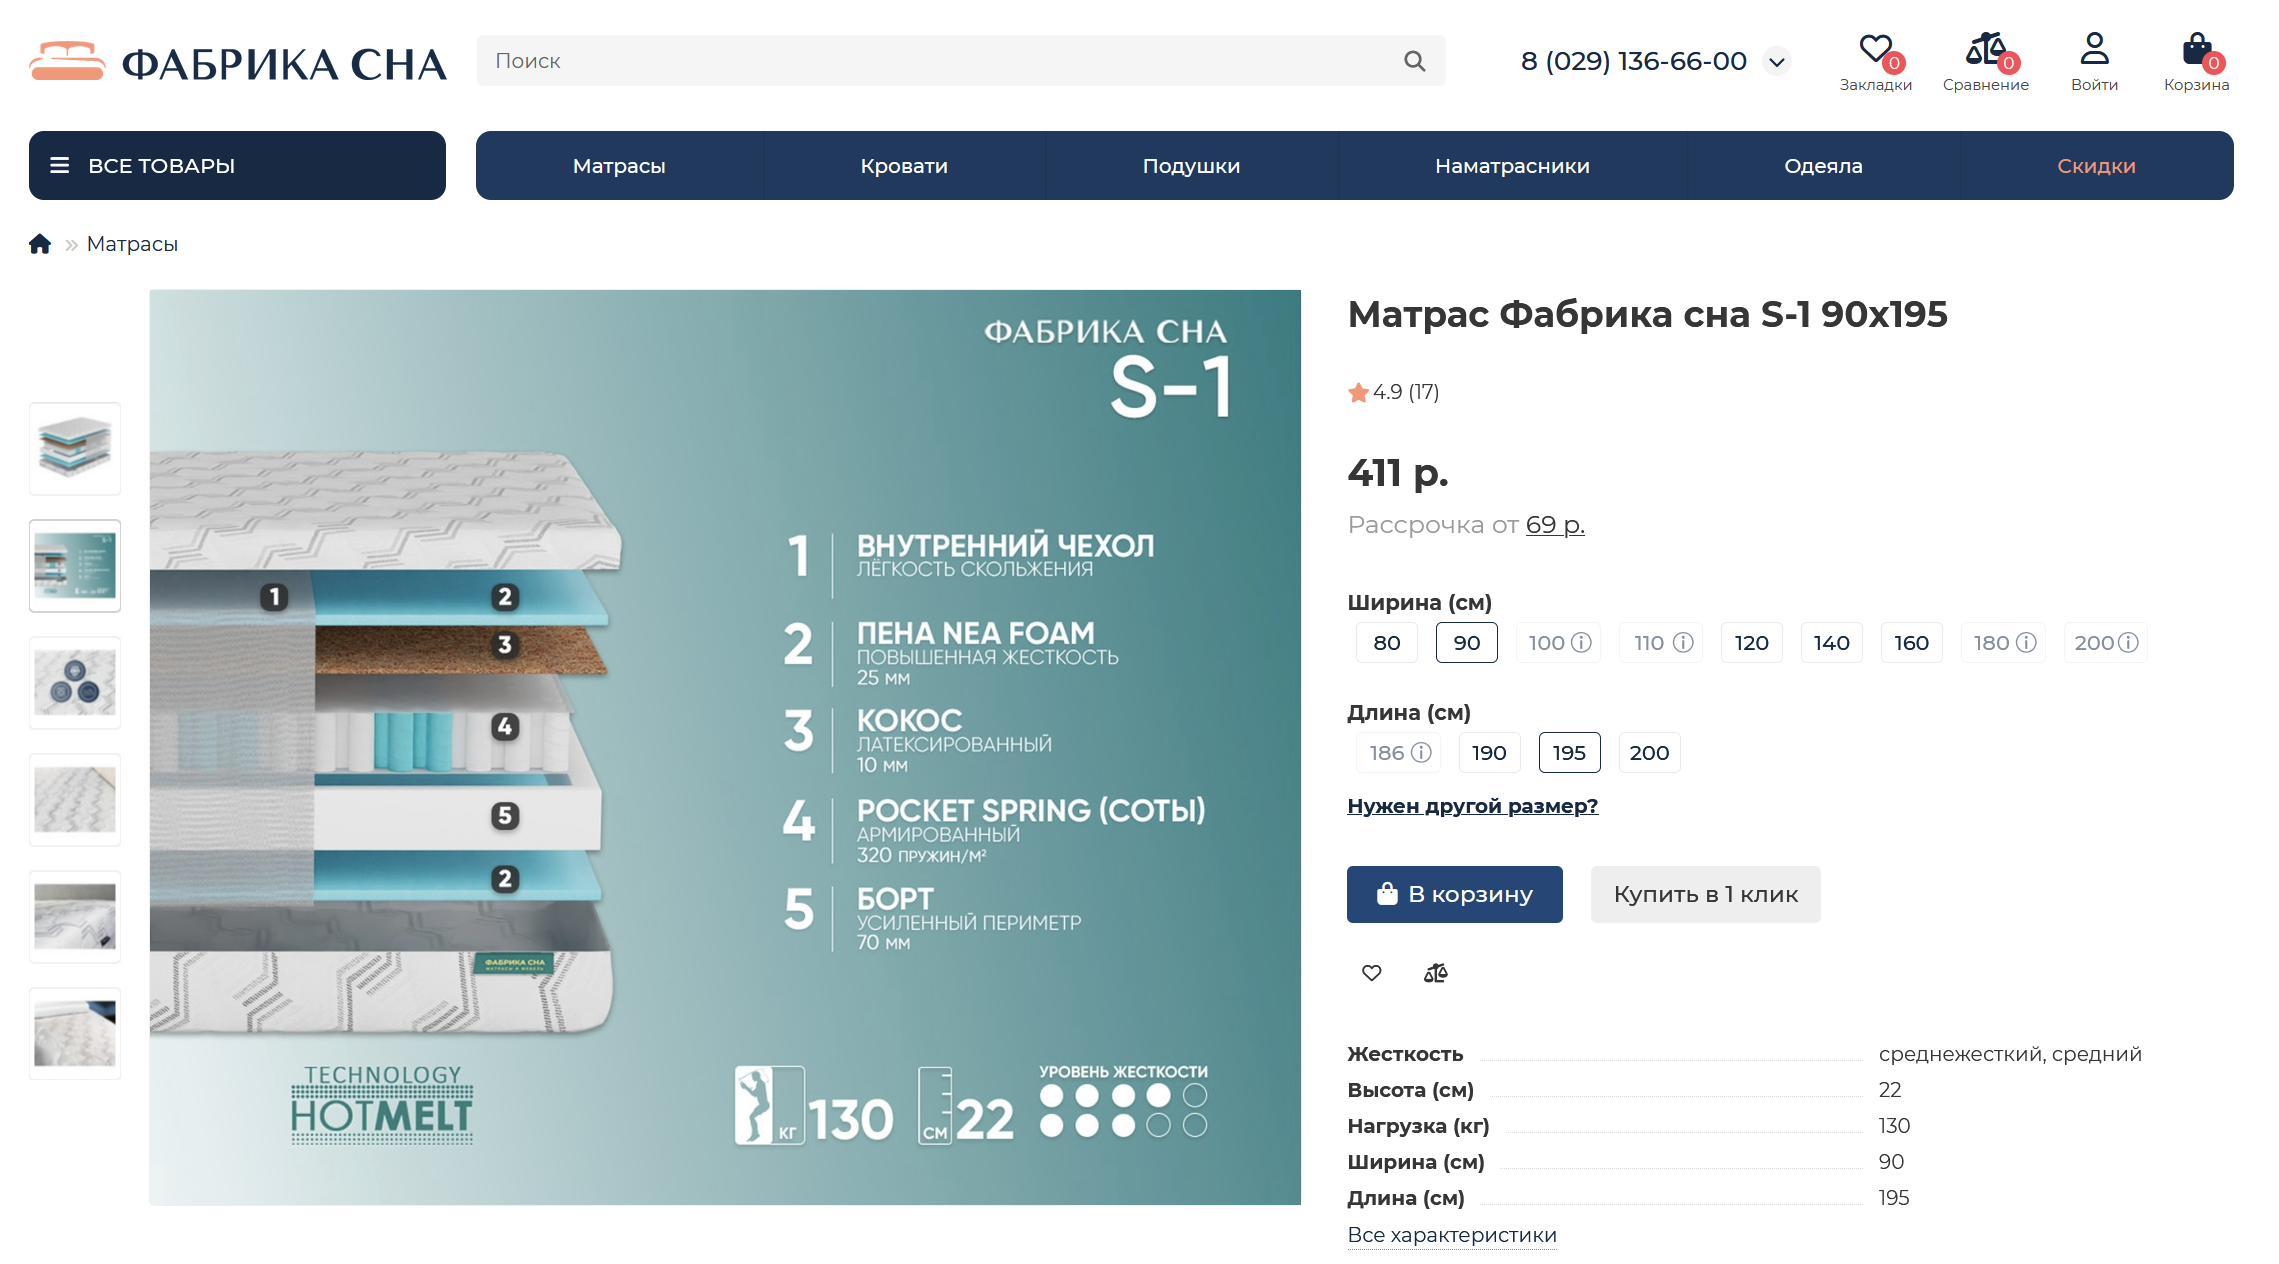Screen dimensions: 2279x1264
Task: Show the first thumbnail of mattress layers
Action: tap(75, 449)
